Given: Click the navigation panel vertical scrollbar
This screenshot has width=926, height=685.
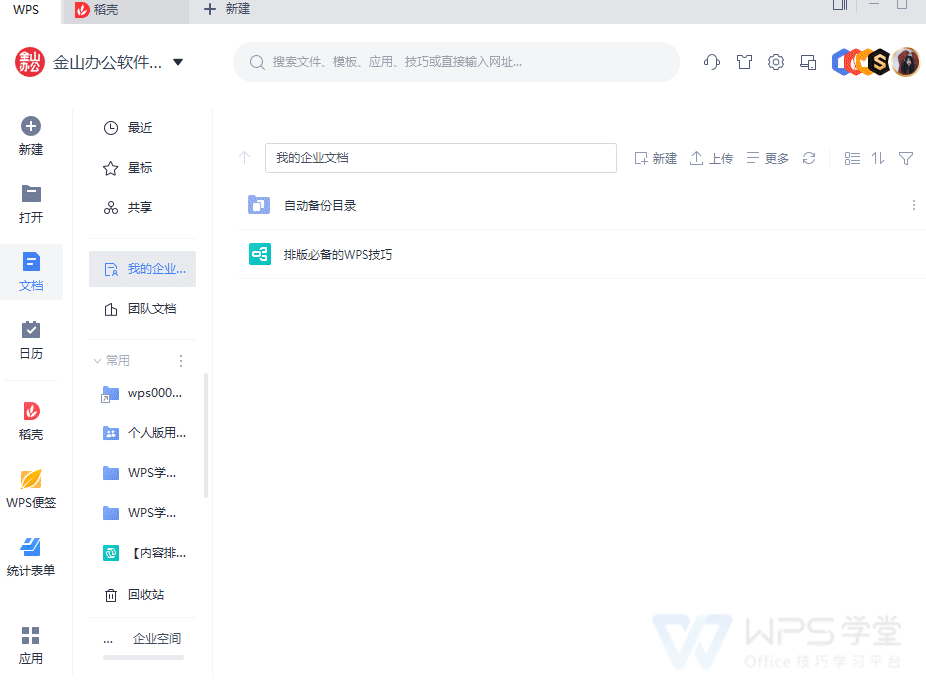Looking at the screenshot, I should tap(206, 435).
